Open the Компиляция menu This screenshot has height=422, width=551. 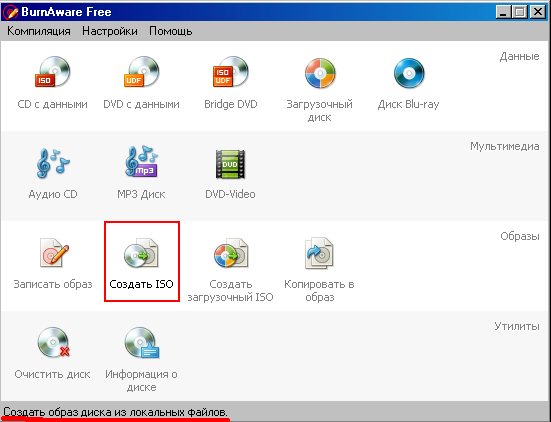39,31
